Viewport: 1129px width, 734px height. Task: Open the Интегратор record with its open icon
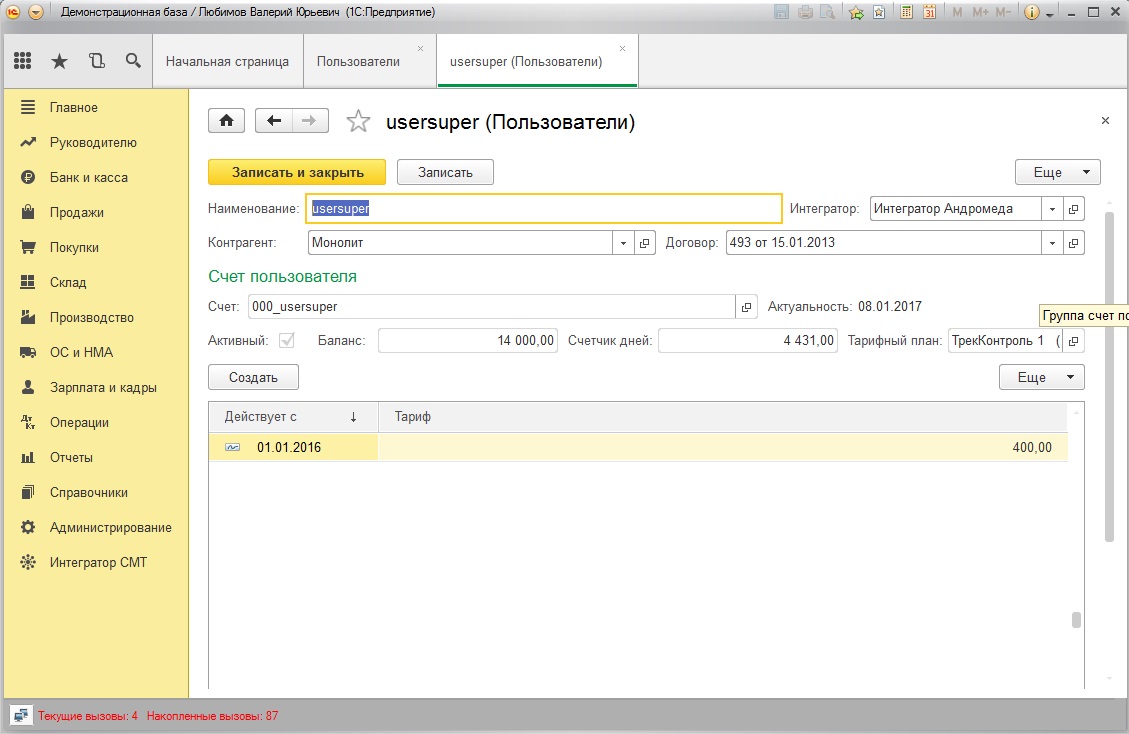pyautogui.click(x=1074, y=209)
